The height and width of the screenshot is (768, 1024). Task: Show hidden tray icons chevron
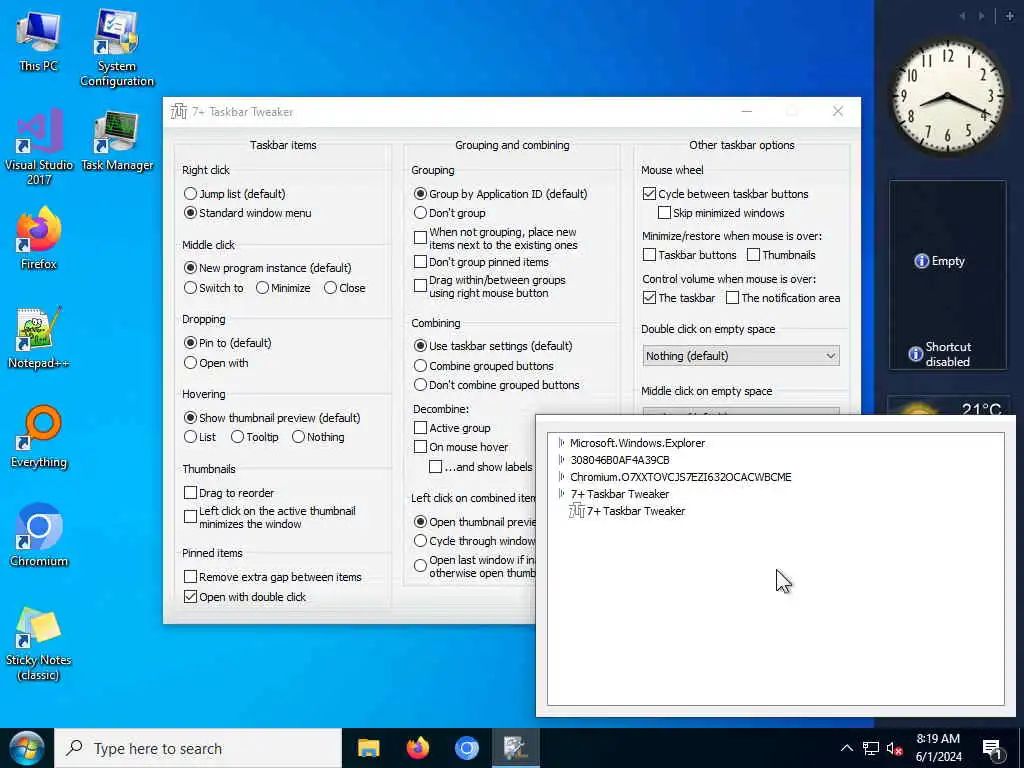(x=846, y=748)
